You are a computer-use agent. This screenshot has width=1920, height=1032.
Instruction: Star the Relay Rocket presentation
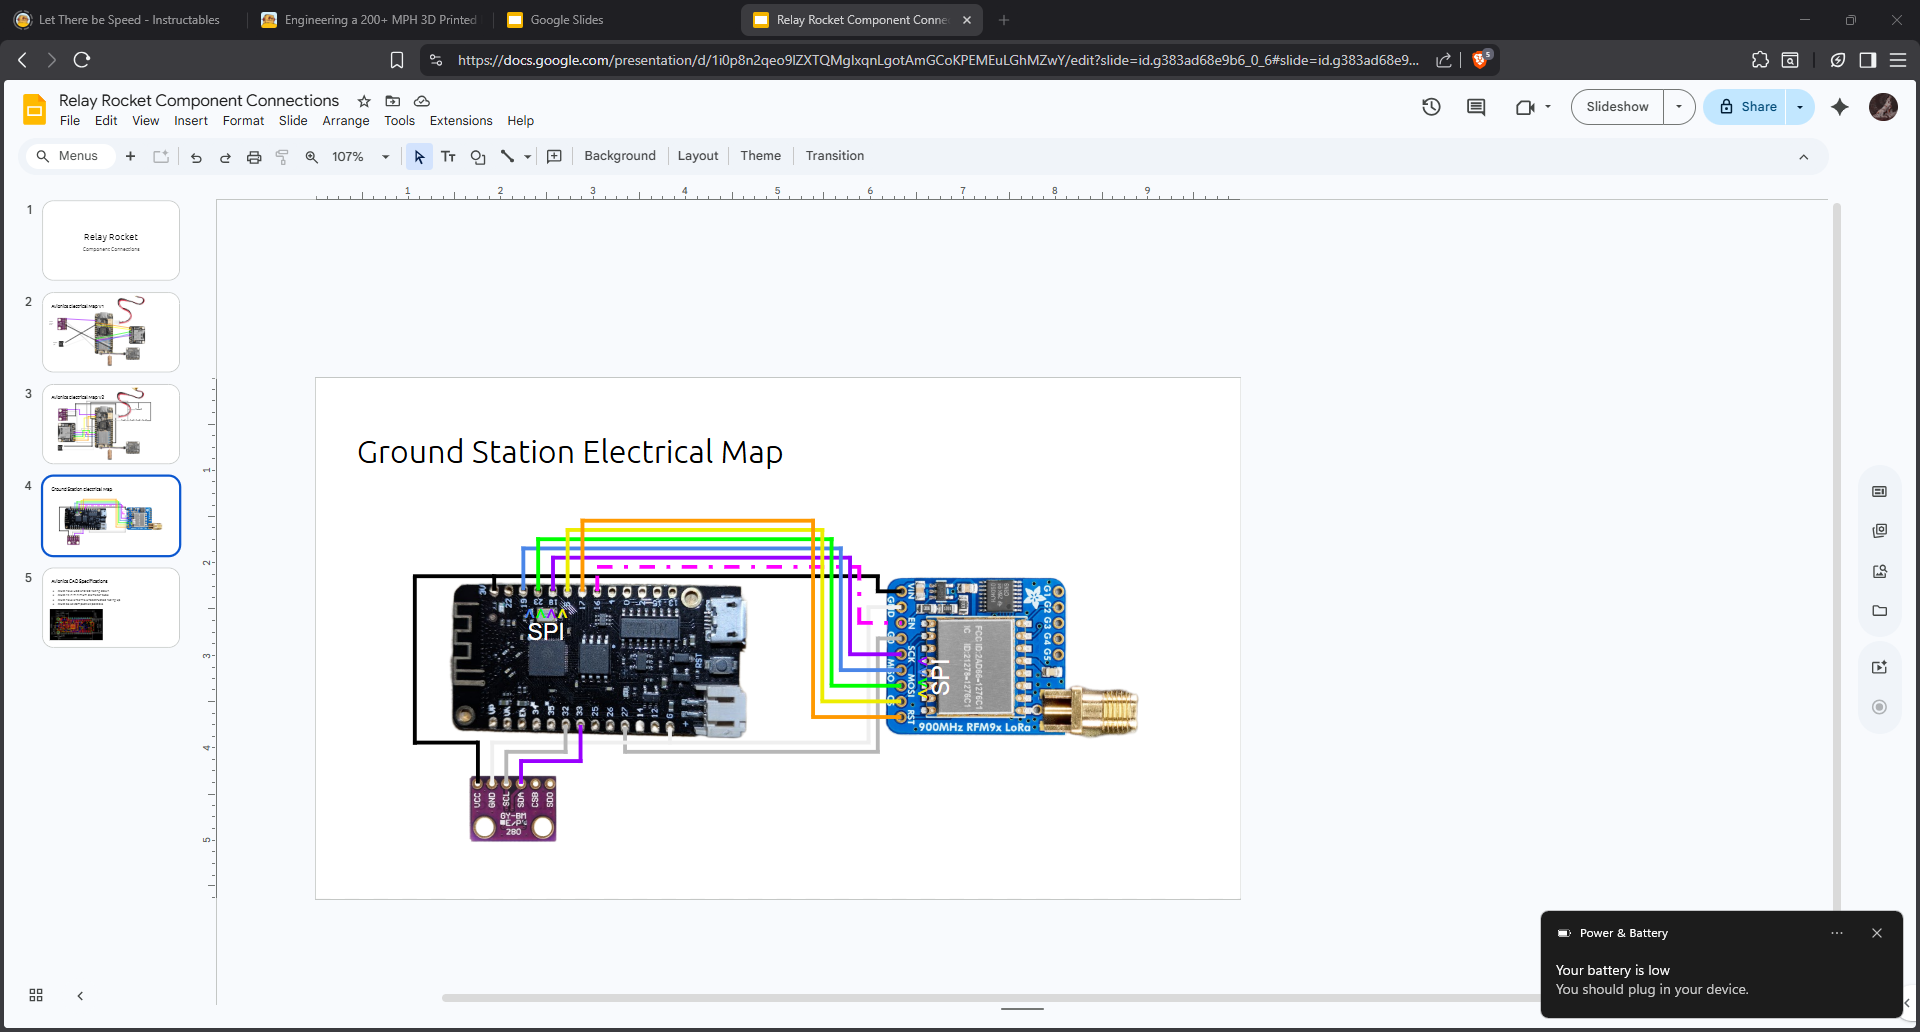364,101
